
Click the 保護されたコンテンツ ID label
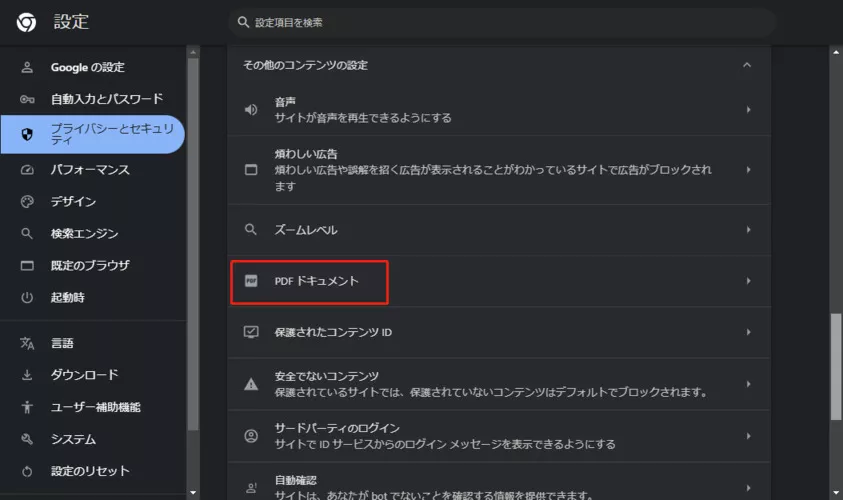pyautogui.click(x=333, y=332)
